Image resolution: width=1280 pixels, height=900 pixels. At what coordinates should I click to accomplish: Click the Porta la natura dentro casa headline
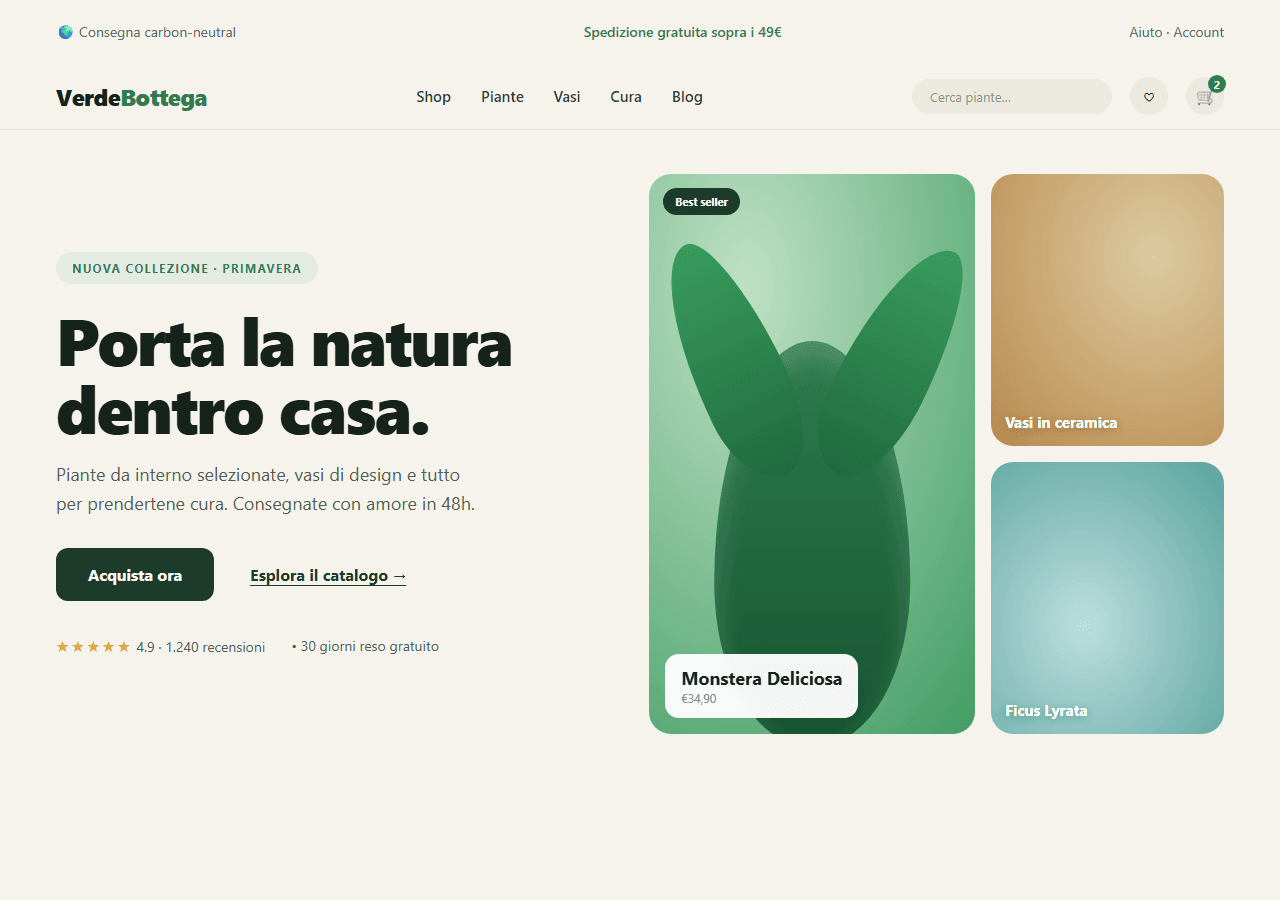coord(284,377)
